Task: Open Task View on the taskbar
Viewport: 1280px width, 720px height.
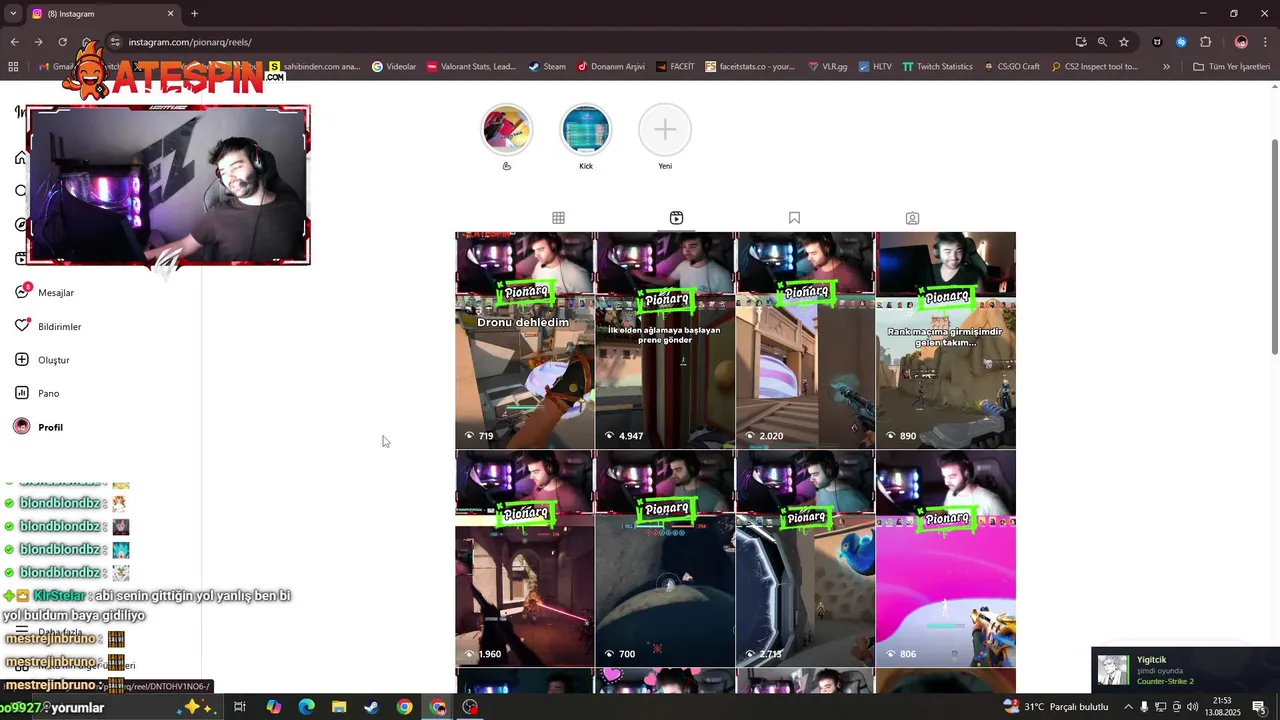Action: click(240, 707)
